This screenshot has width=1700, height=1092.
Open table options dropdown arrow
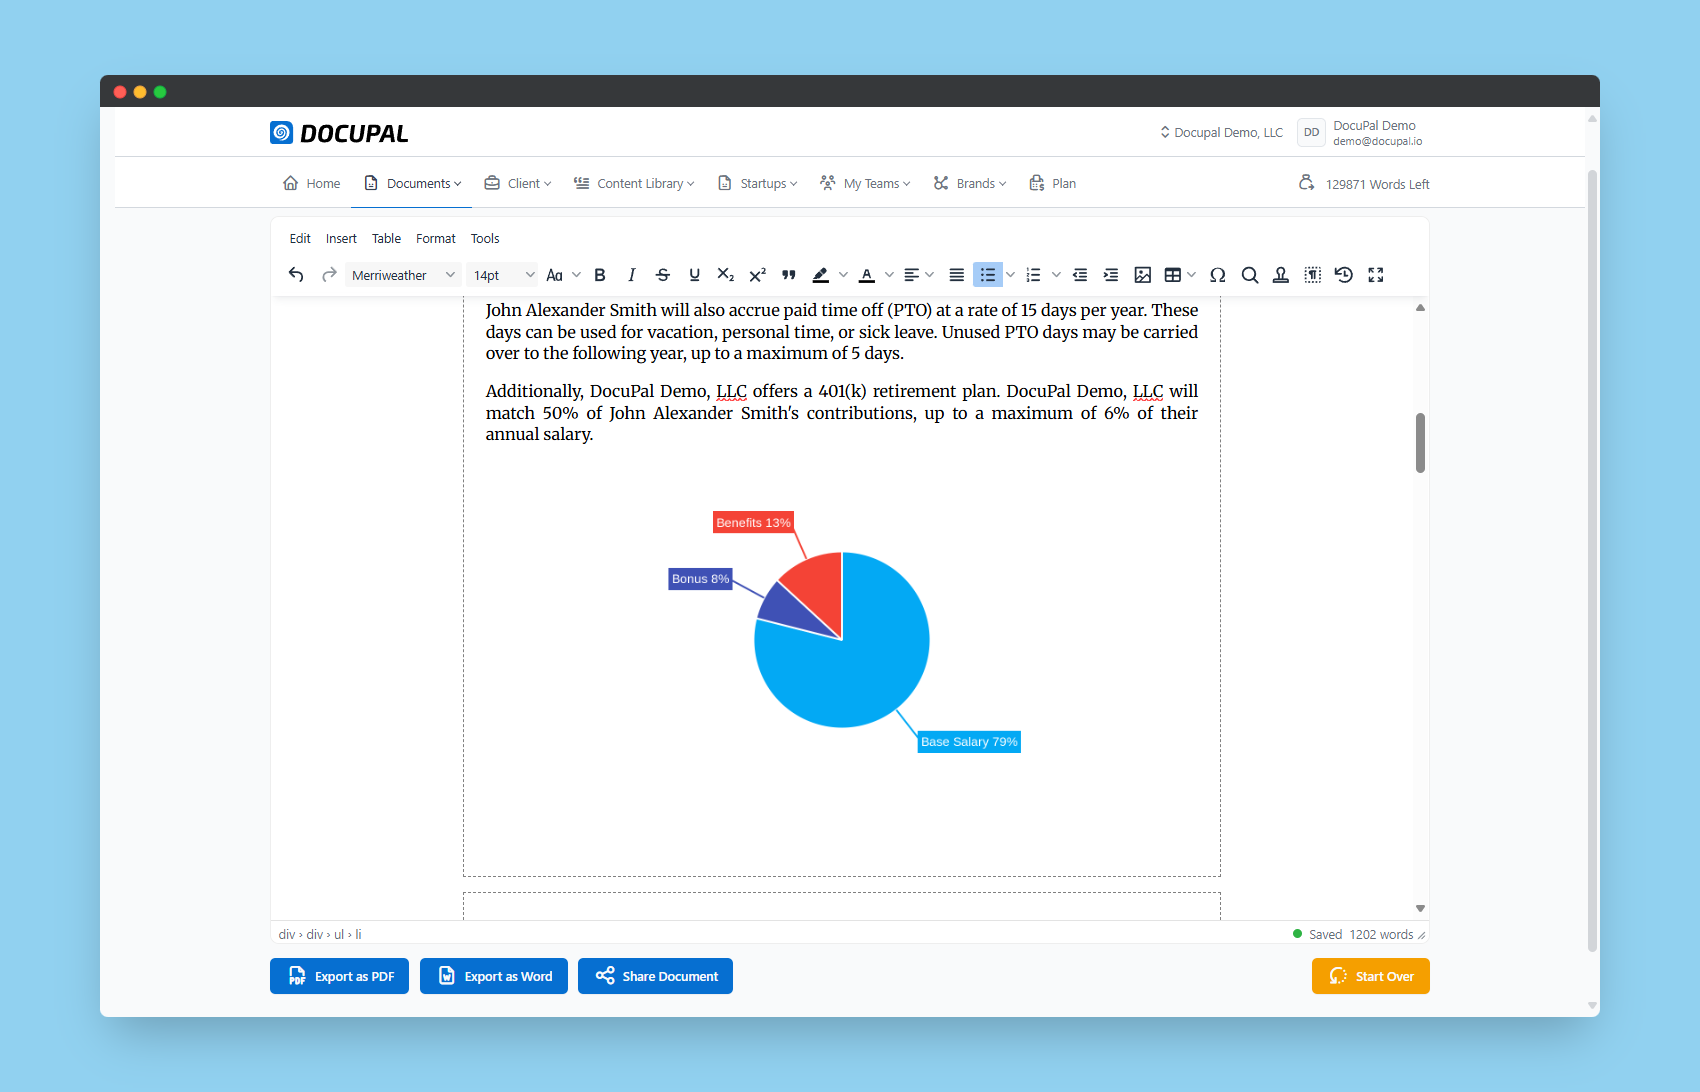pos(1191,275)
